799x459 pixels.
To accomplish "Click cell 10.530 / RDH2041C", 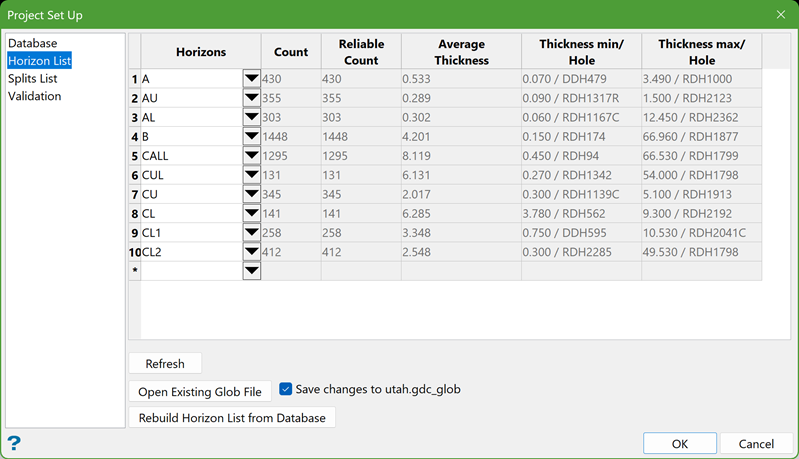I will (x=702, y=233).
